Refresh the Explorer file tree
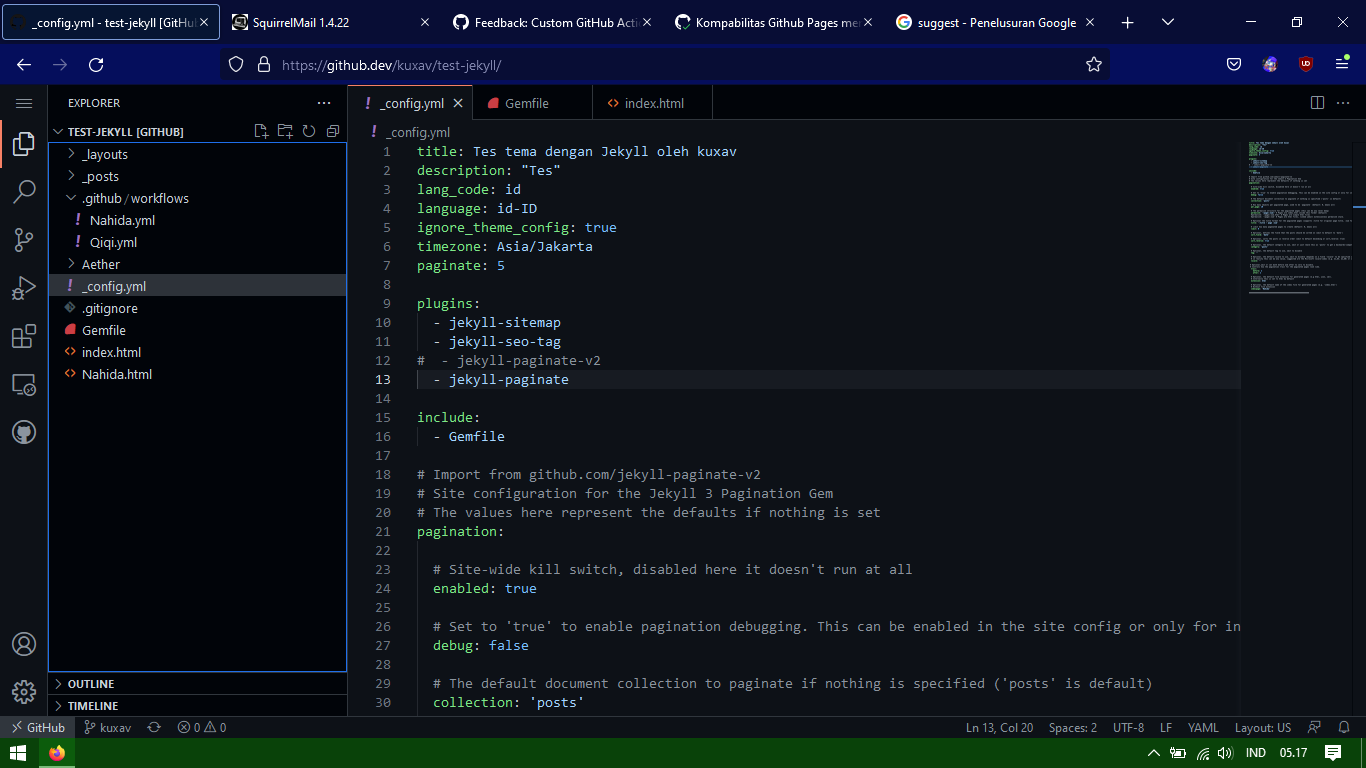This screenshot has width=1366, height=768. (x=309, y=131)
